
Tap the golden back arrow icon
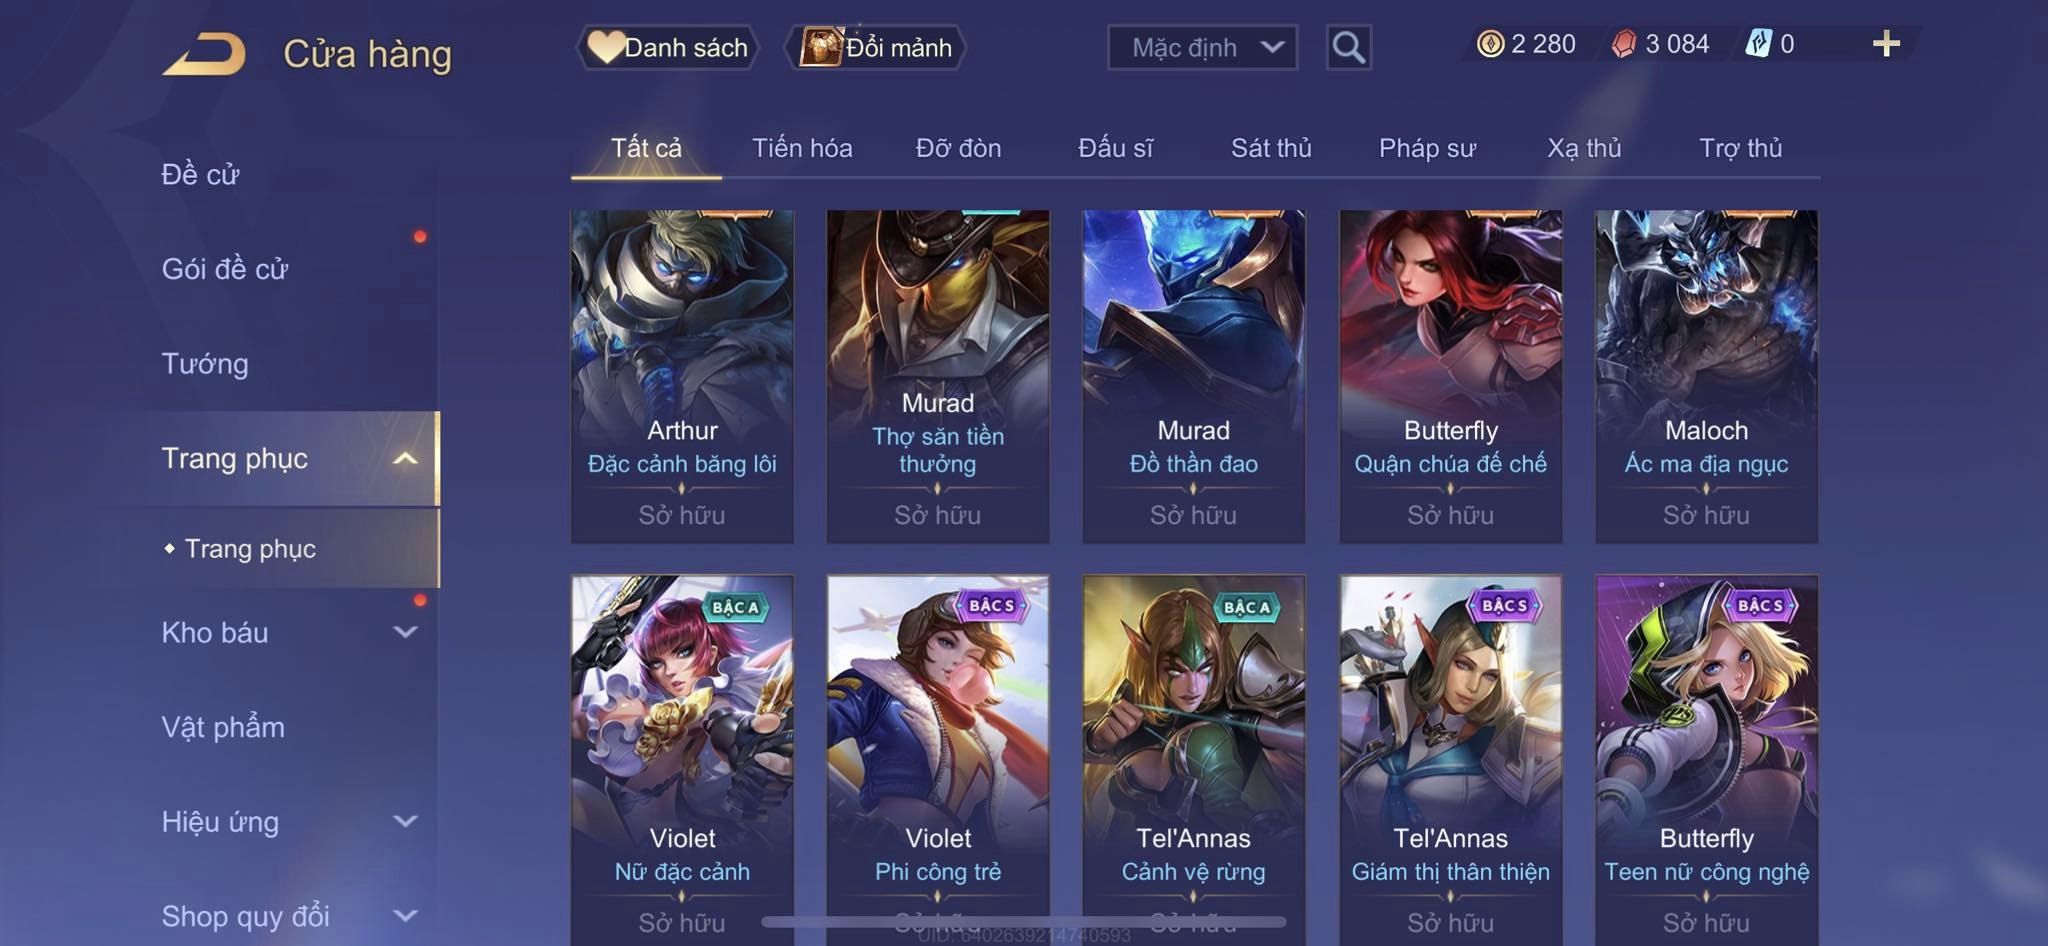(x=205, y=54)
